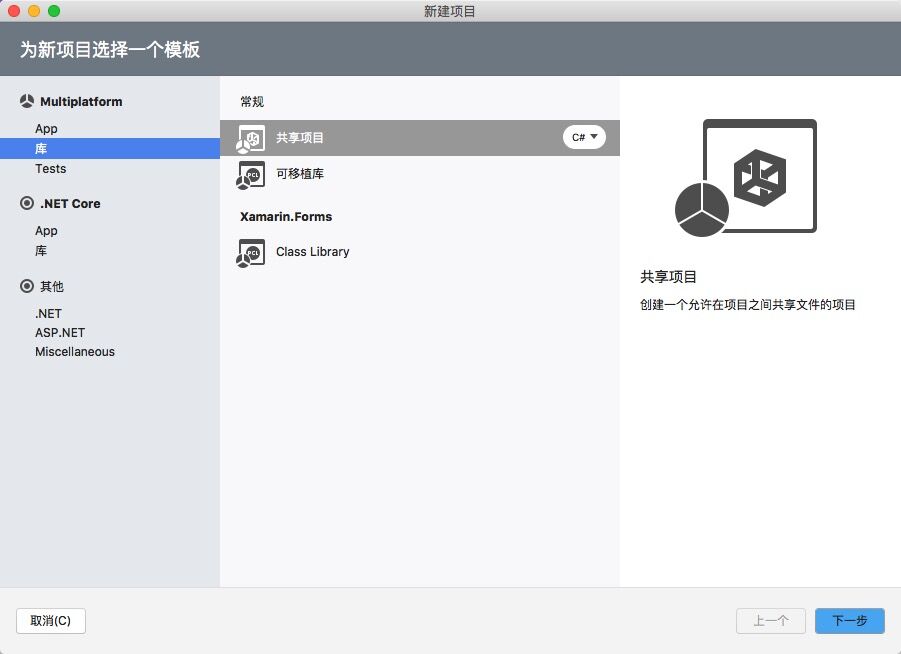Image resolution: width=901 pixels, height=654 pixels.
Task: Click the large shared project preview image
Action: tap(745, 178)
